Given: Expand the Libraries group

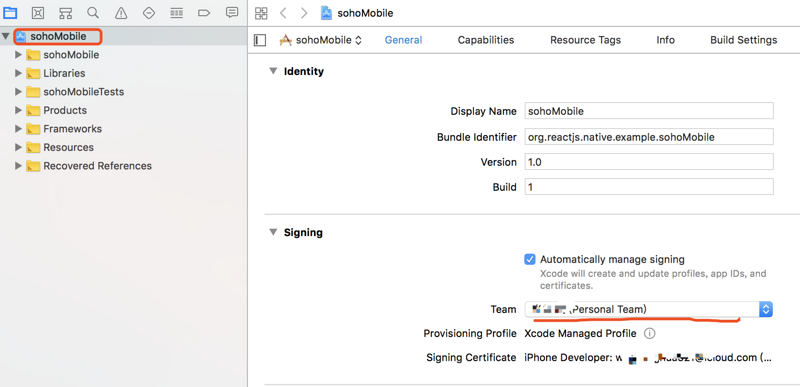Looking at the screenshot, I should point(18,73).
